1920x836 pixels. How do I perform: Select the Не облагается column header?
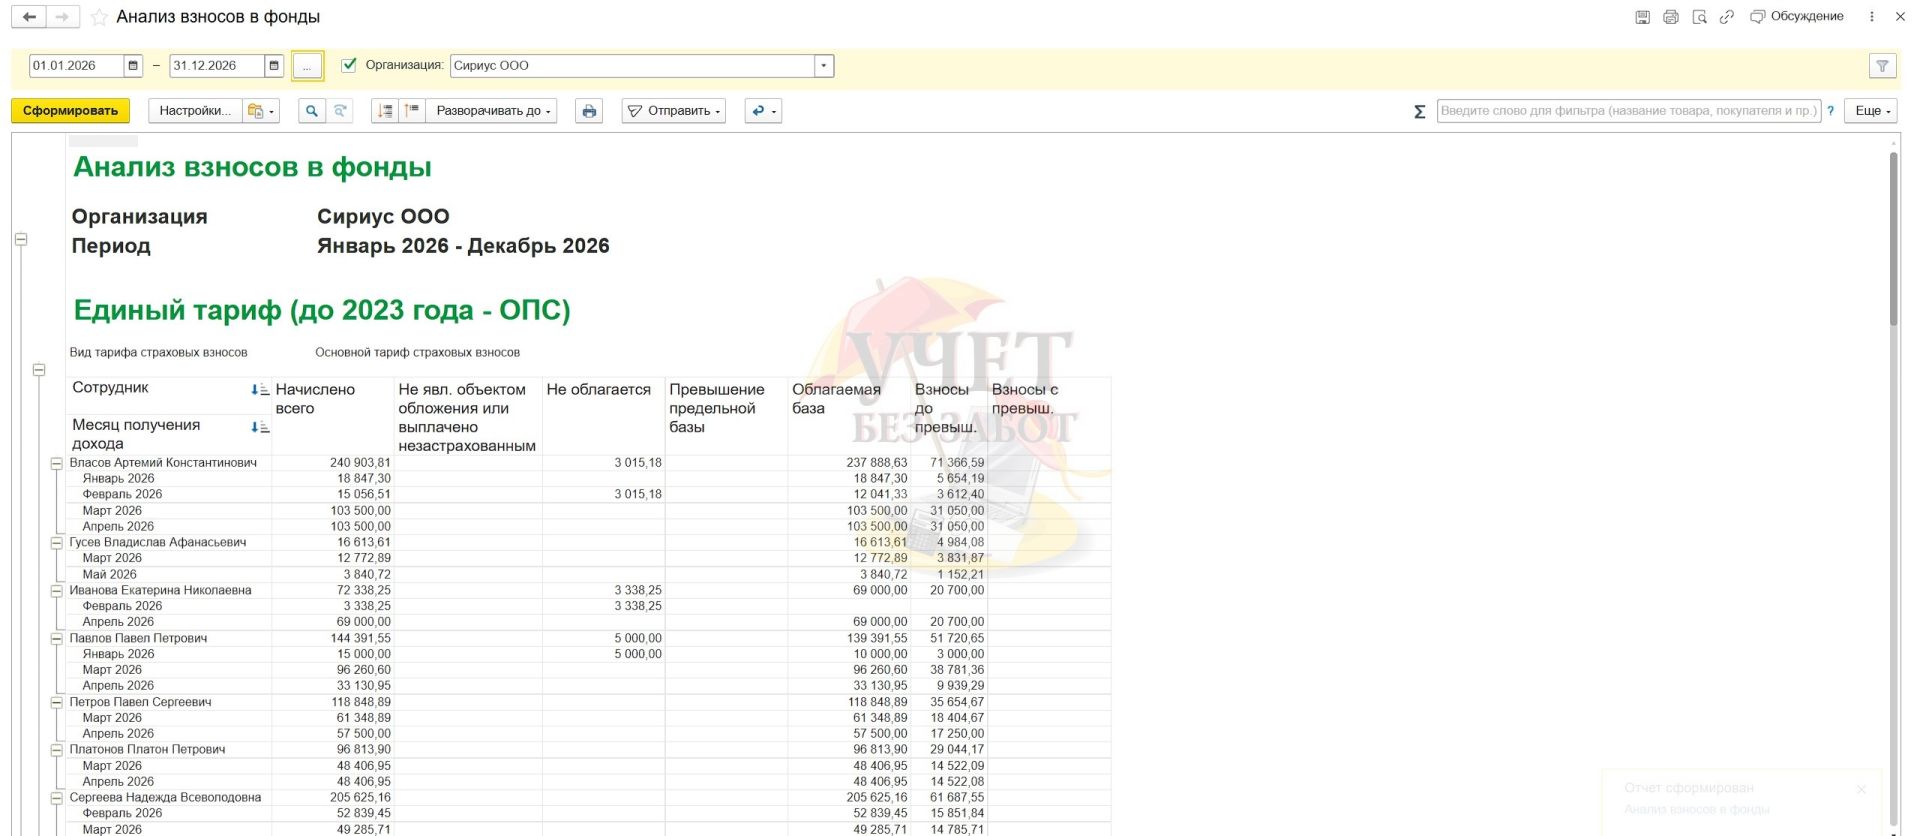604,417
